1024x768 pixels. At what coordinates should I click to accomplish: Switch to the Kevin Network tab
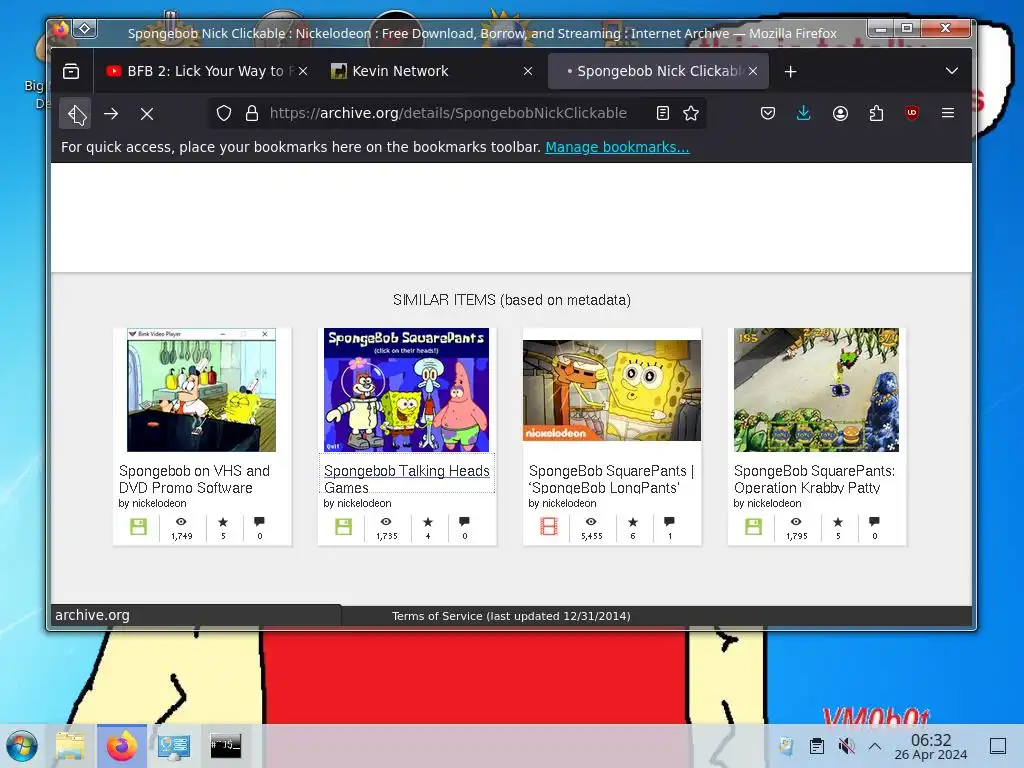[431, 71]
